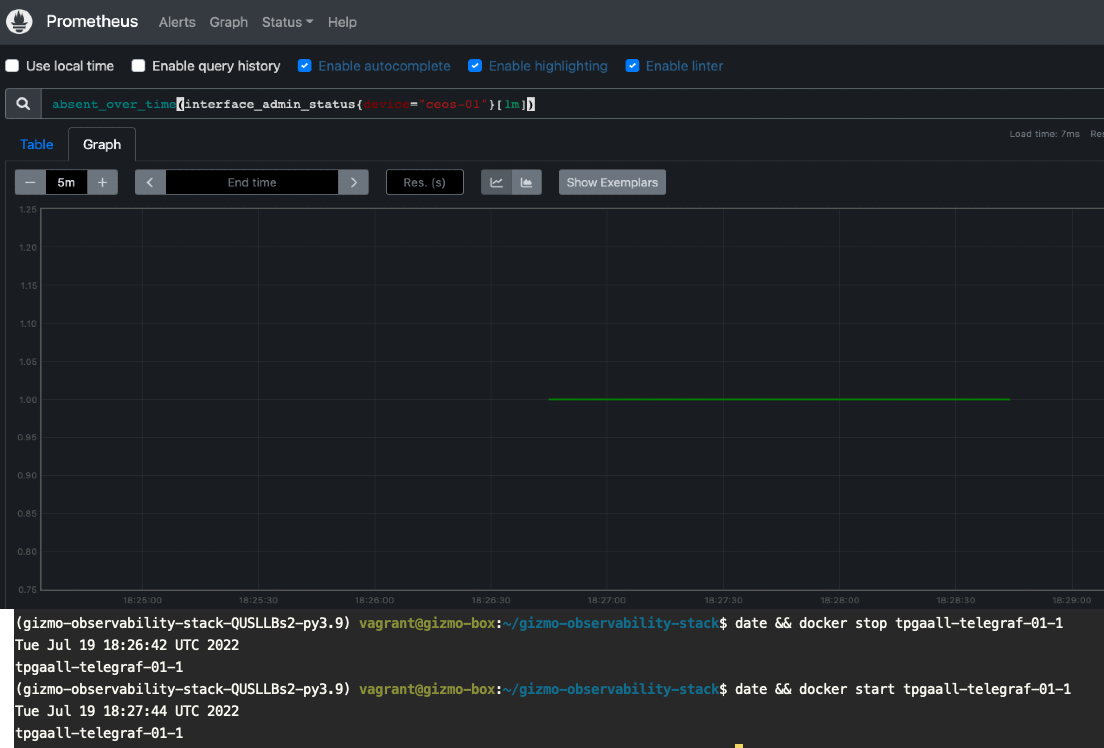
Task: Click the Load time: 7ms text
Action: point(1044,134)
